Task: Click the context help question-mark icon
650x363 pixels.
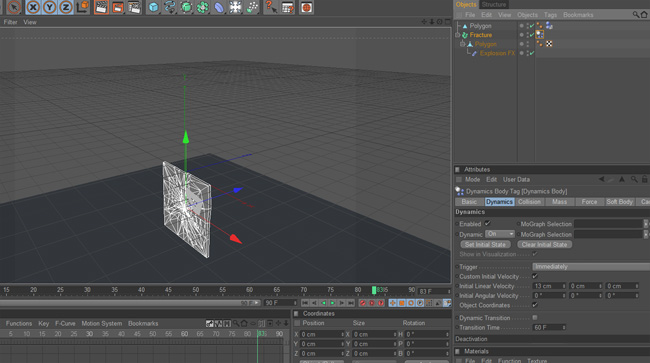Action: (x=271, y=7)
